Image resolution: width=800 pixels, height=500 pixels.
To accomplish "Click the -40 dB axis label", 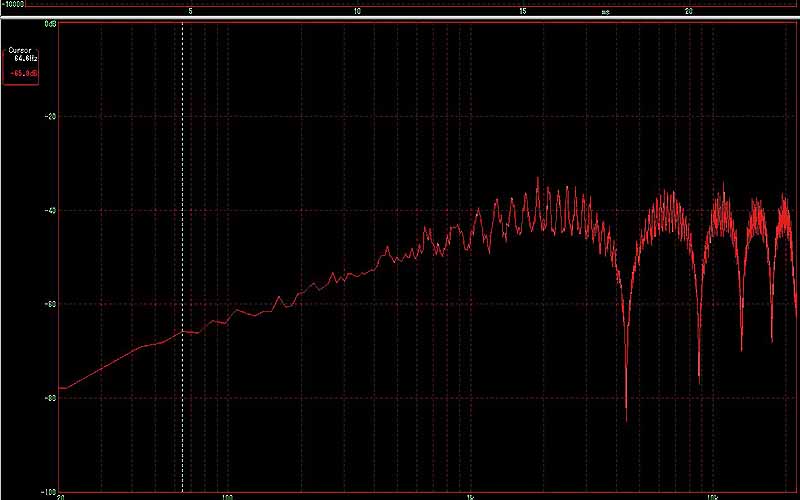I will click(50, 210).
